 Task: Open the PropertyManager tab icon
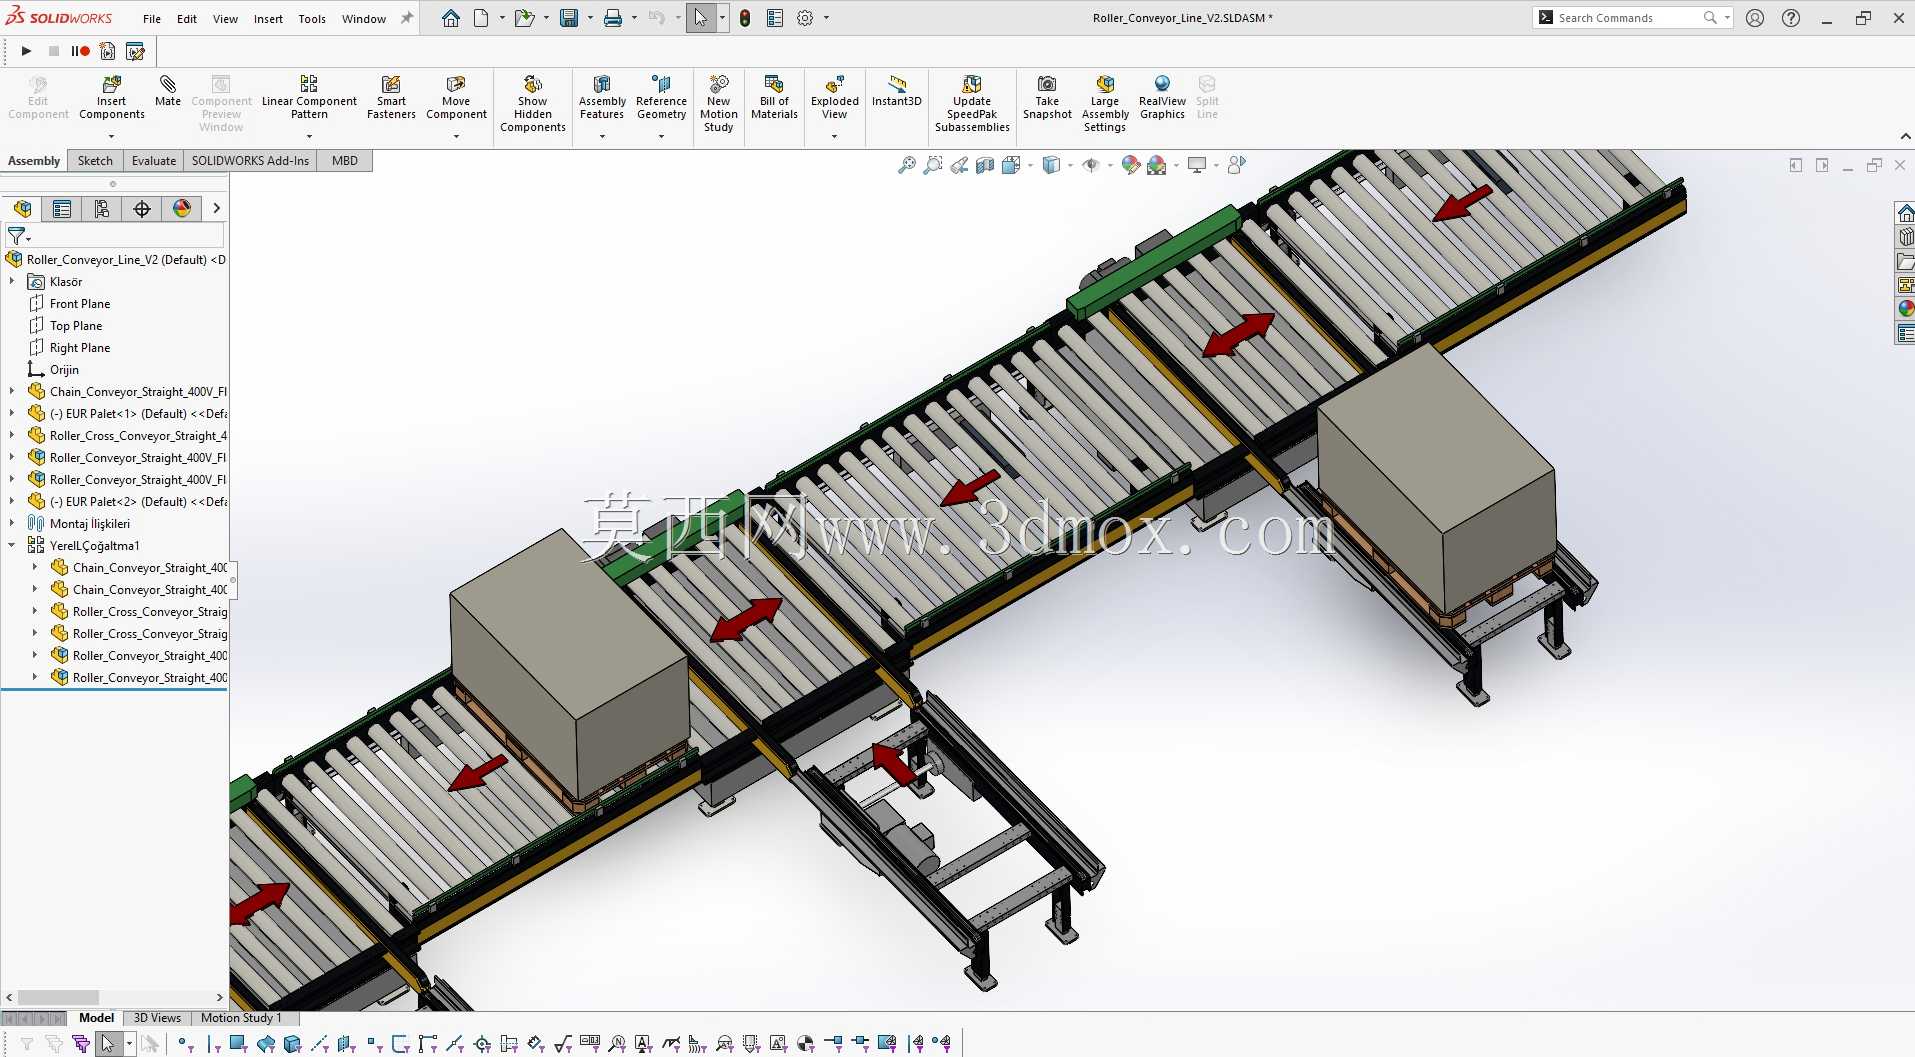[62, 208]
